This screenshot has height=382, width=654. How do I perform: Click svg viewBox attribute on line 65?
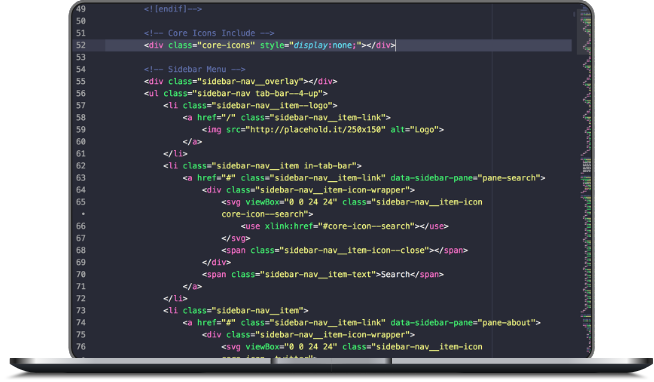click(291, 202)
